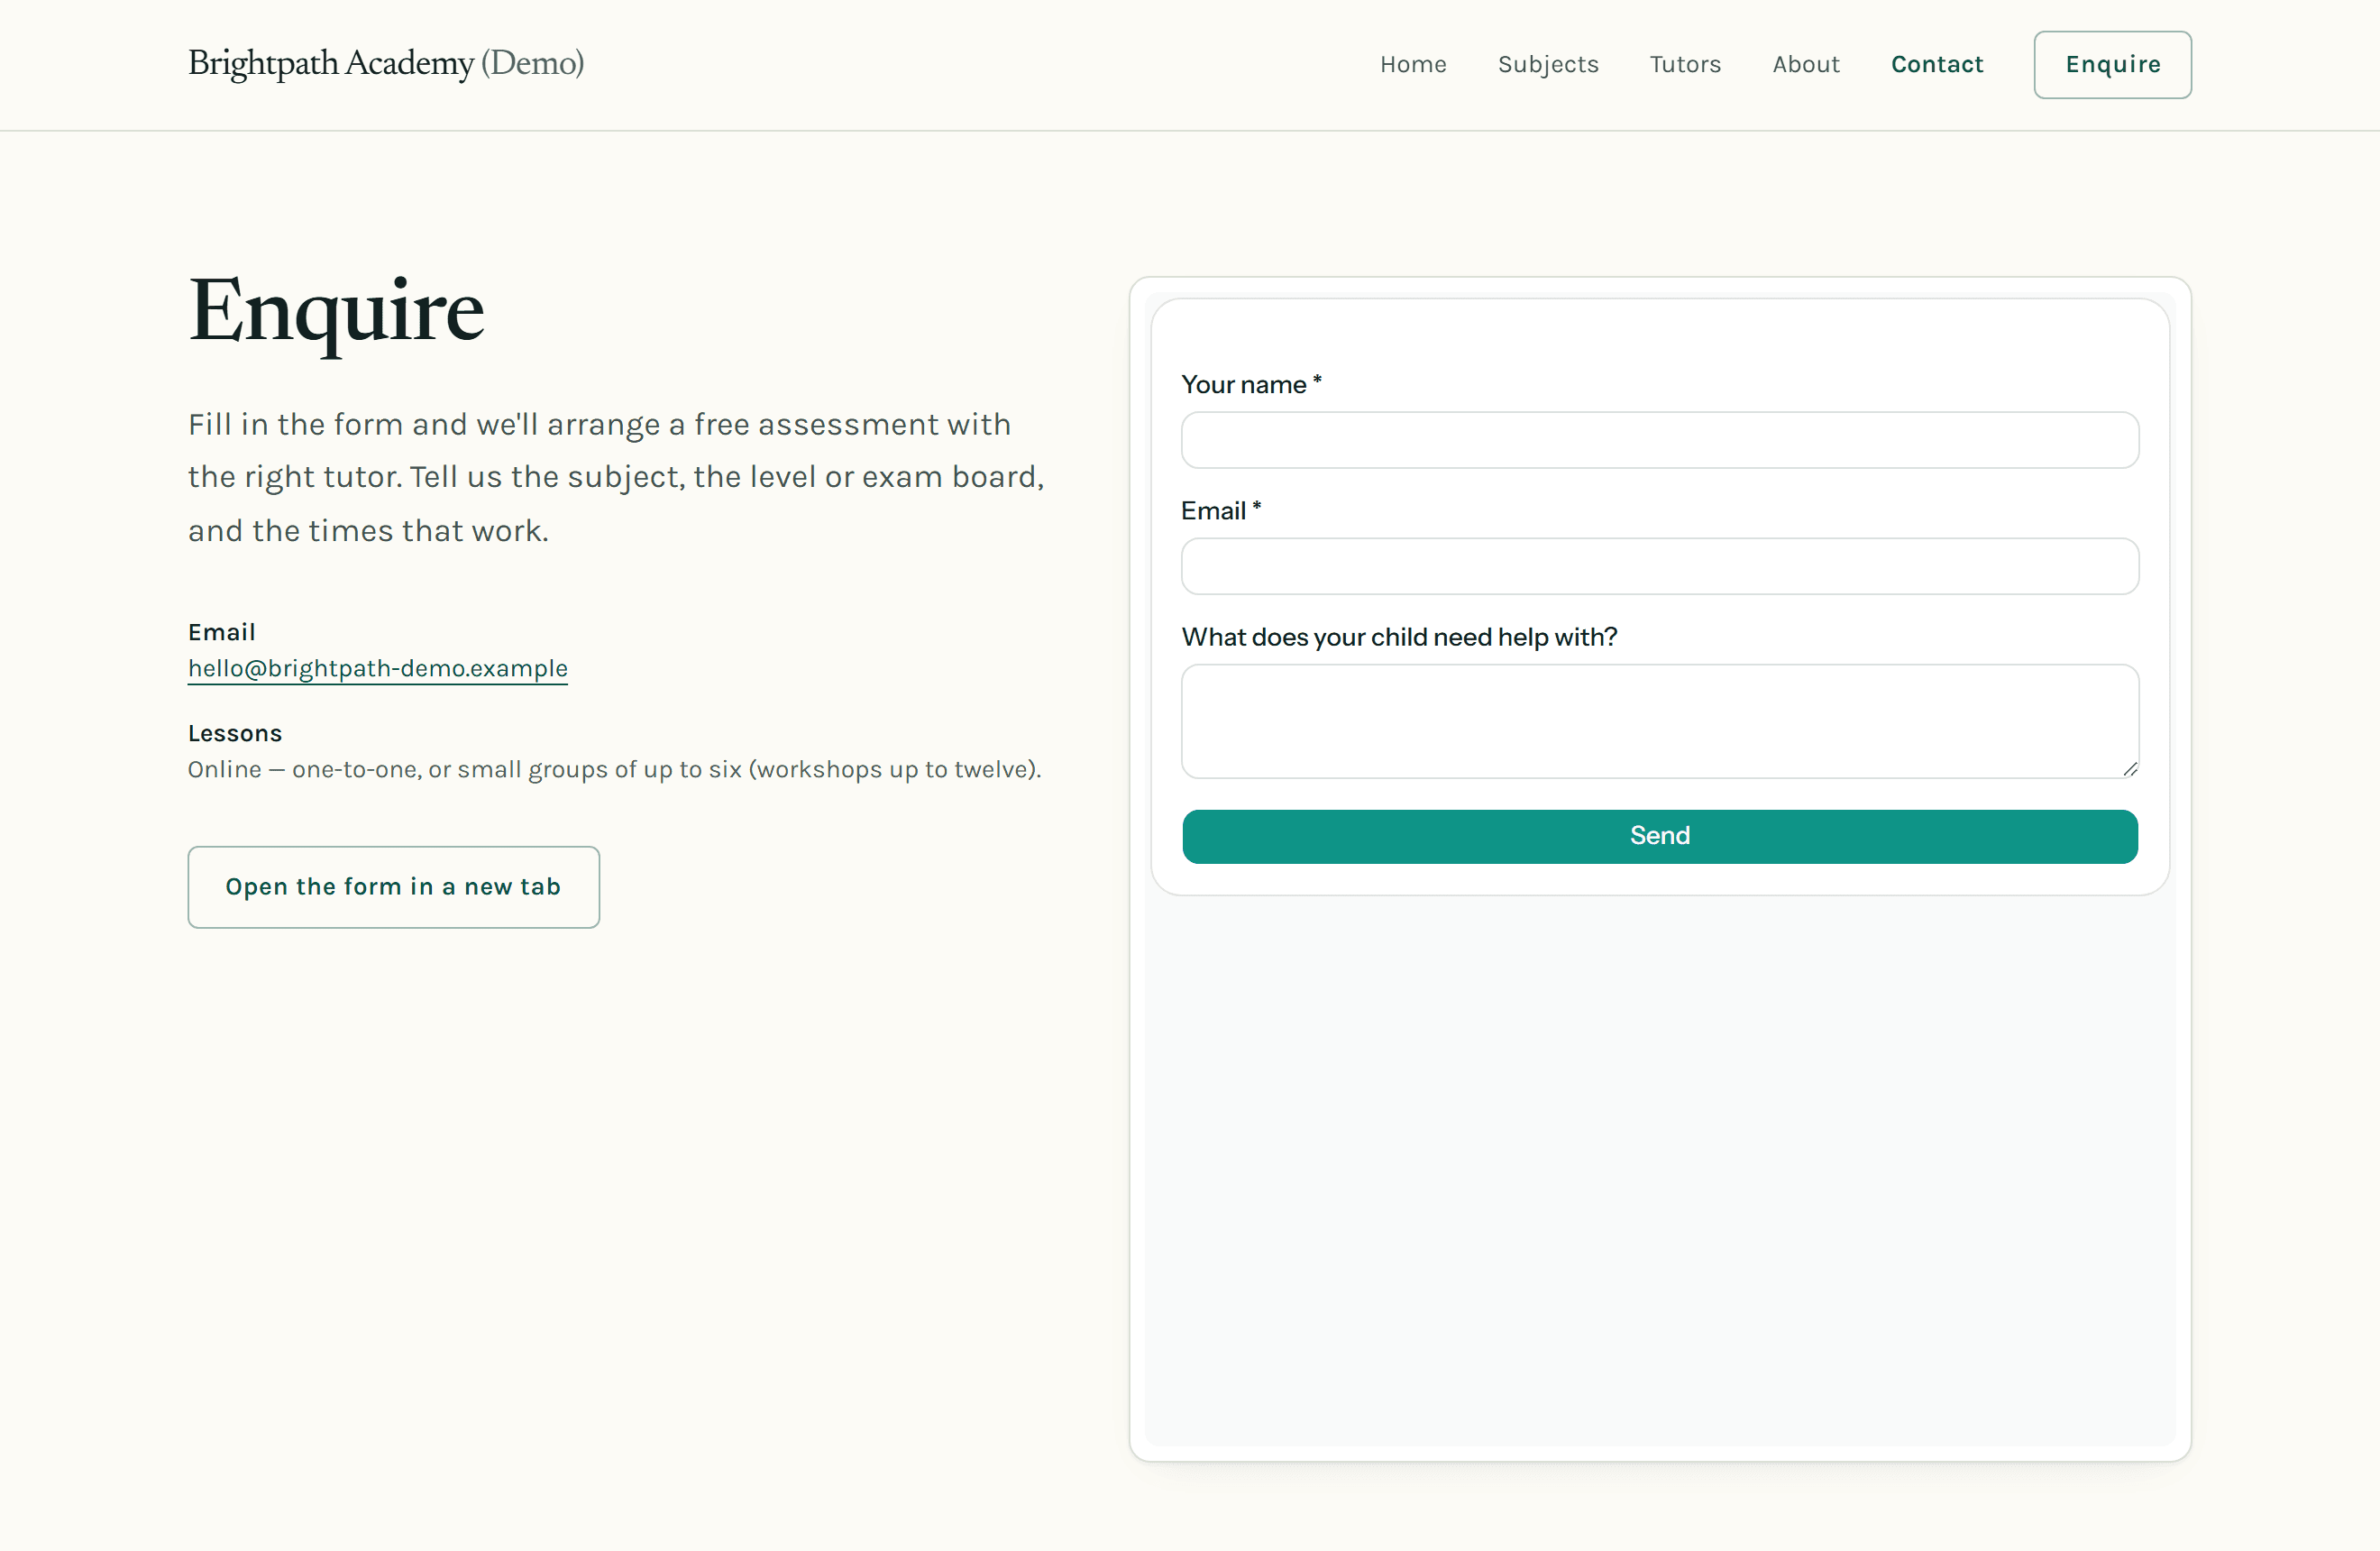2380x1551 pixels.
Task: Click the Brightpath Academy (Demo) logo
Action: [x=386, y=63]
